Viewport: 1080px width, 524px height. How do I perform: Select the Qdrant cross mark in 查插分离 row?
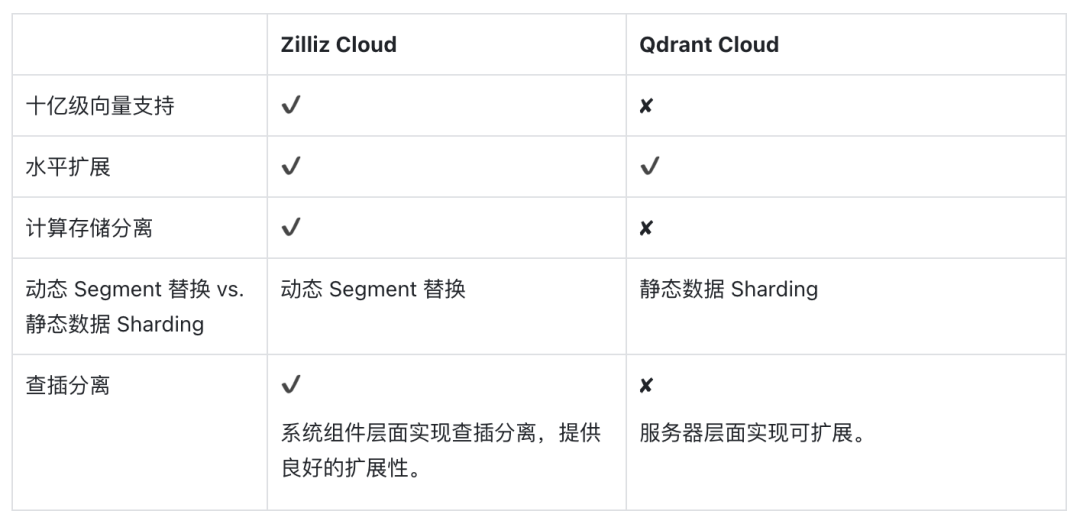pyautogui.click(x=646, y=385)
